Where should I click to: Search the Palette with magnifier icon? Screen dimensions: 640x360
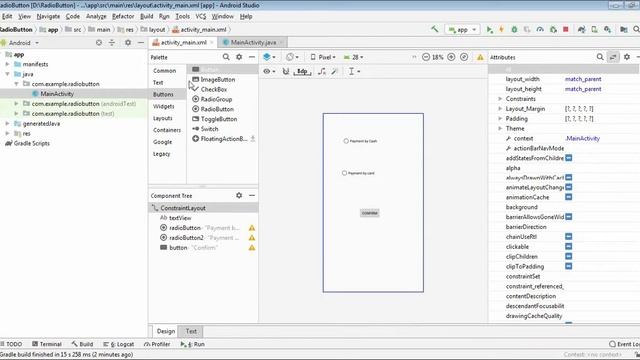point(226,57)
